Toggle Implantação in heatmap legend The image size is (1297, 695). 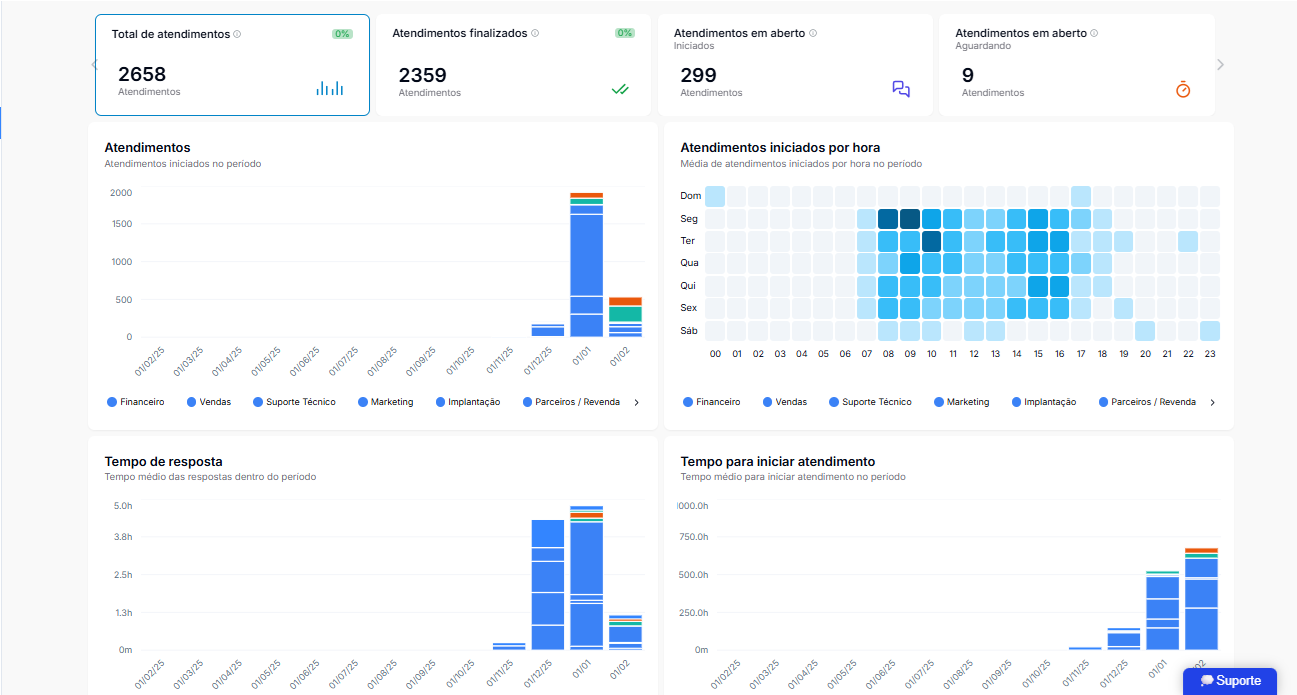coord(1043,402)
